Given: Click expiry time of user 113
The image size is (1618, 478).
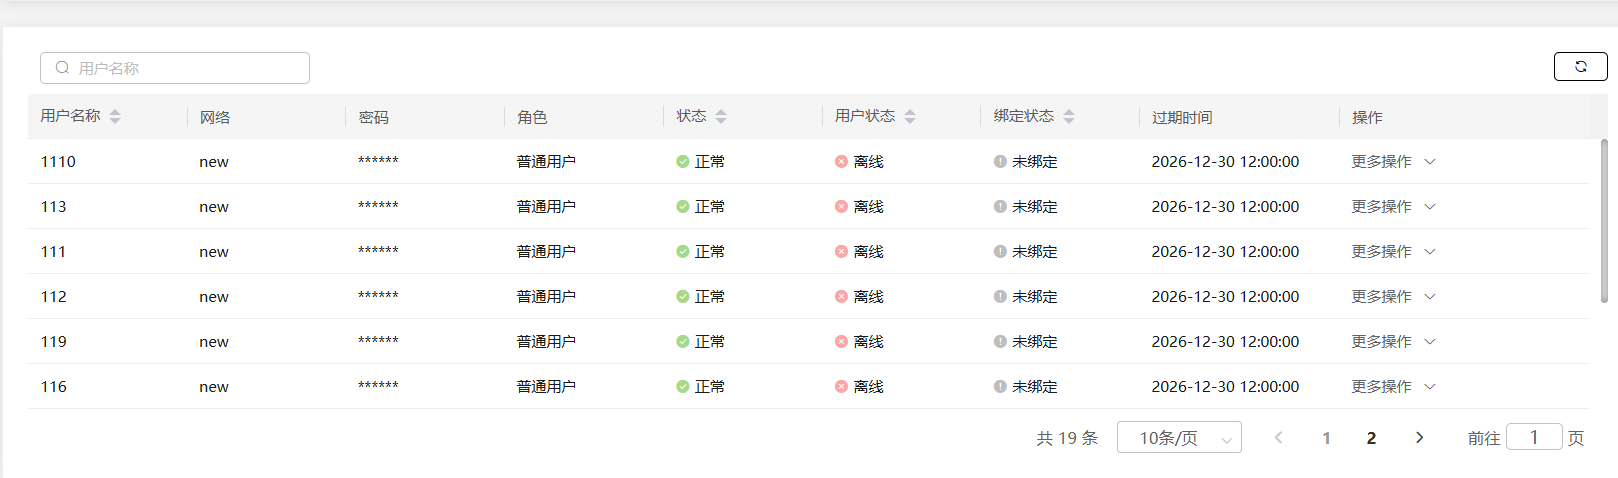Looking at the screenshot, I should point(1225,207).
